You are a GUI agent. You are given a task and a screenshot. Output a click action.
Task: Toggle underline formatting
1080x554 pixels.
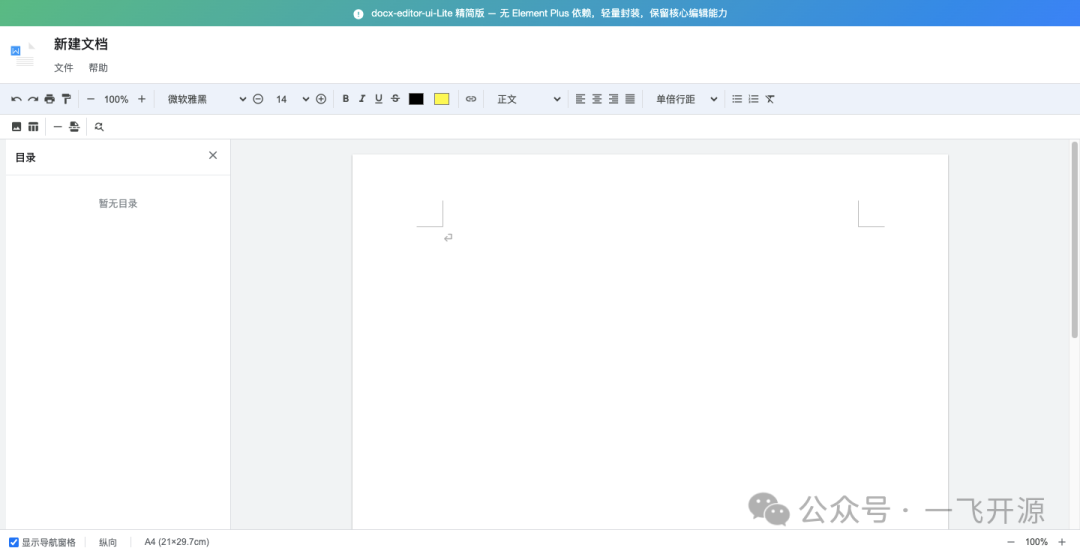click(x=379, y=99)
